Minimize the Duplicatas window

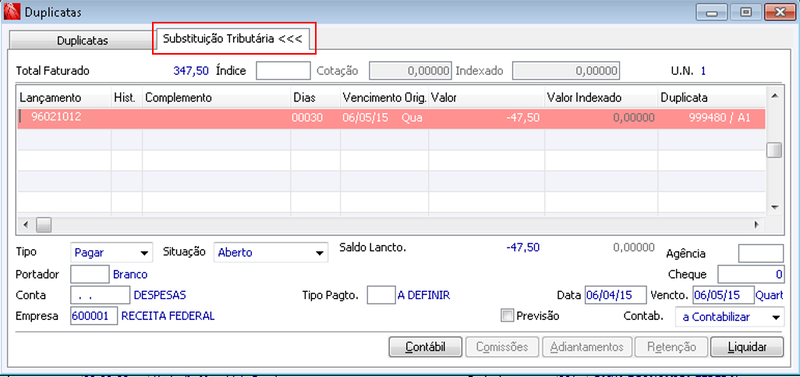click(x=712, y=12)
